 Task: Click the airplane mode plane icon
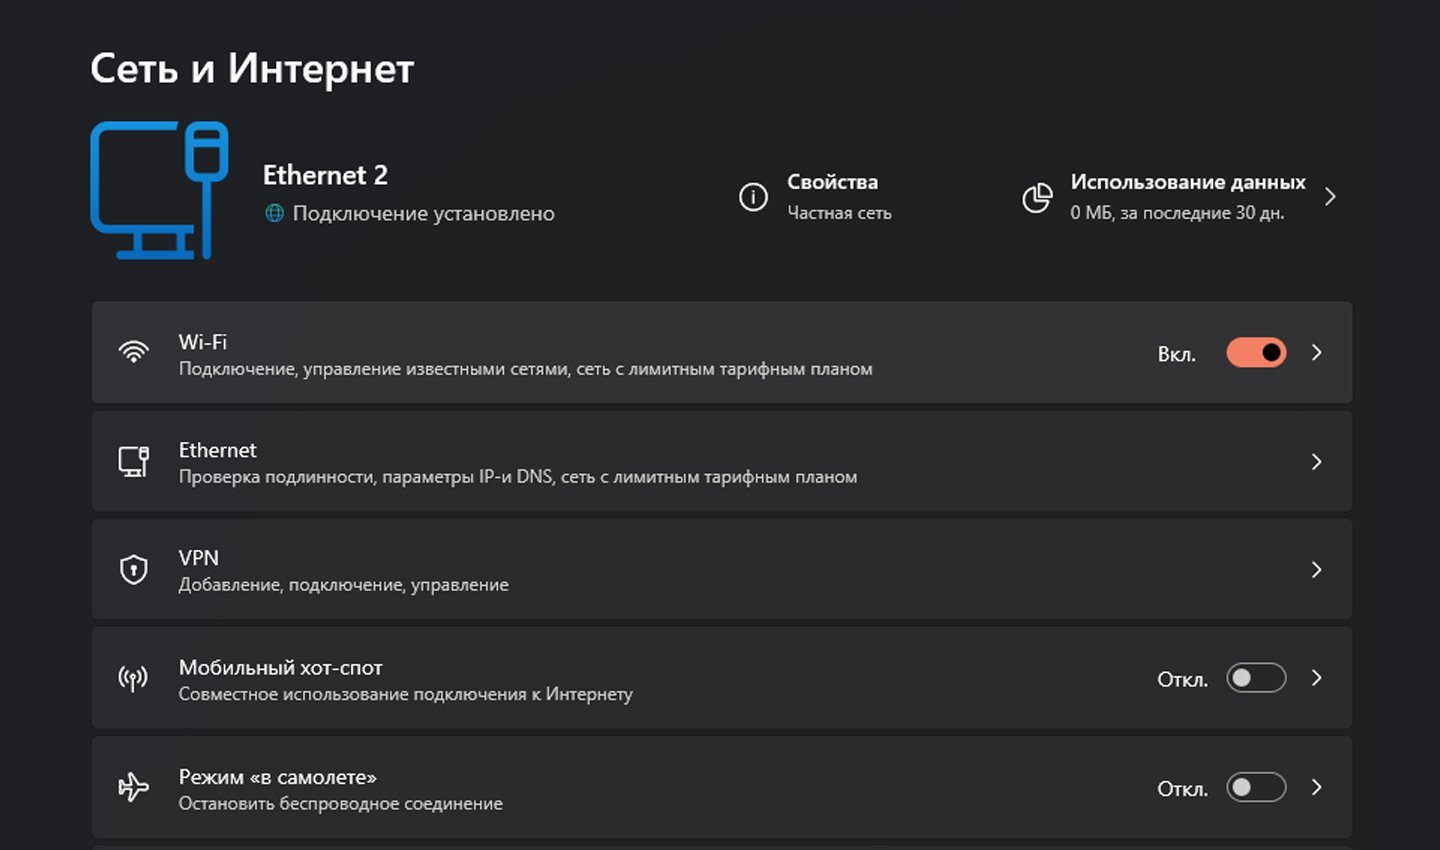(x=133, y=787)
